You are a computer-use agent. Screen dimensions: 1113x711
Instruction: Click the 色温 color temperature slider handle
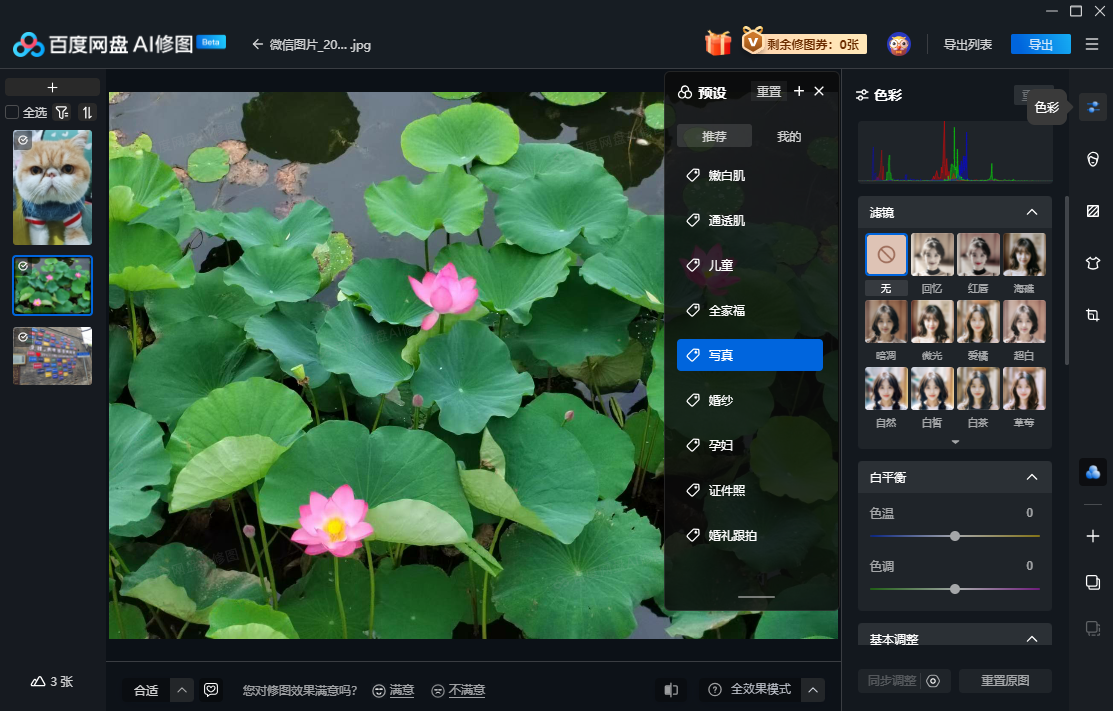[x=955, y=536]
